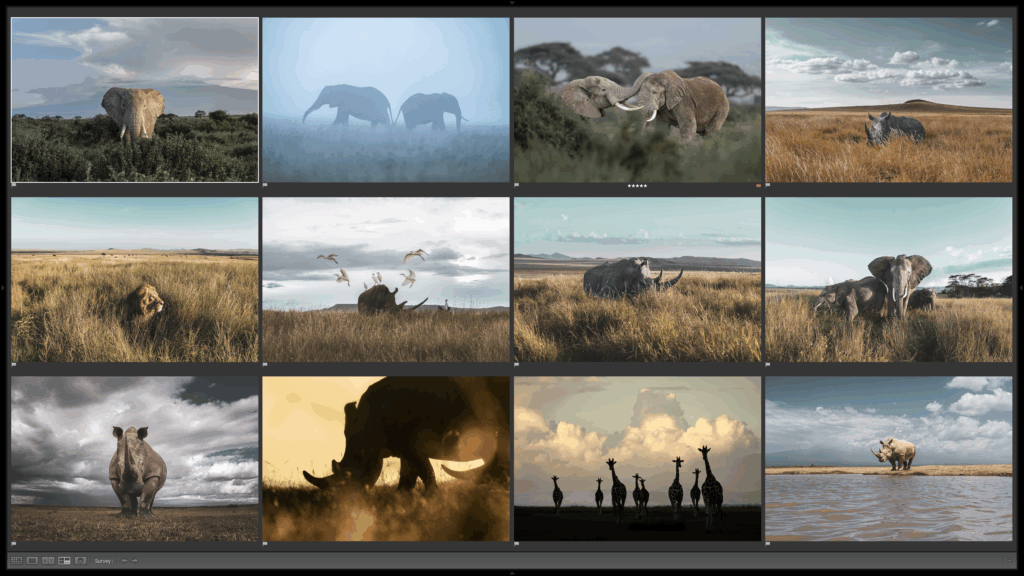Toggle flag under lone elephant photo

pos(14,185)
